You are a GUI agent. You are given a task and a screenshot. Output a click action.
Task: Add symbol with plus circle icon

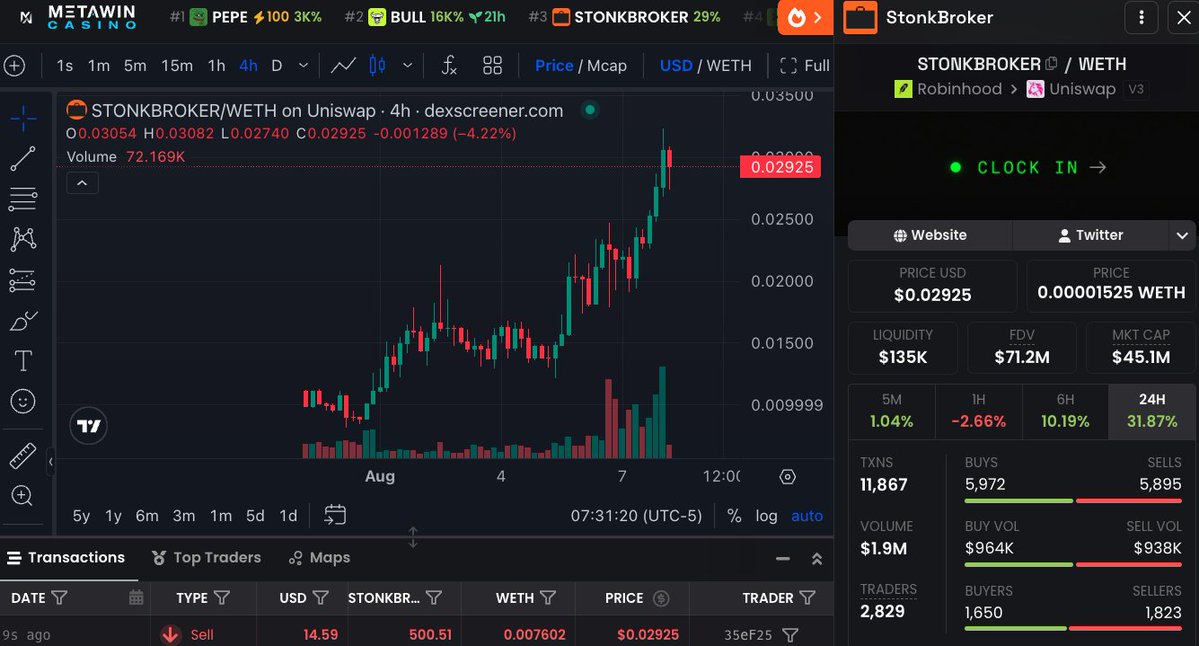tap(15, 66)
